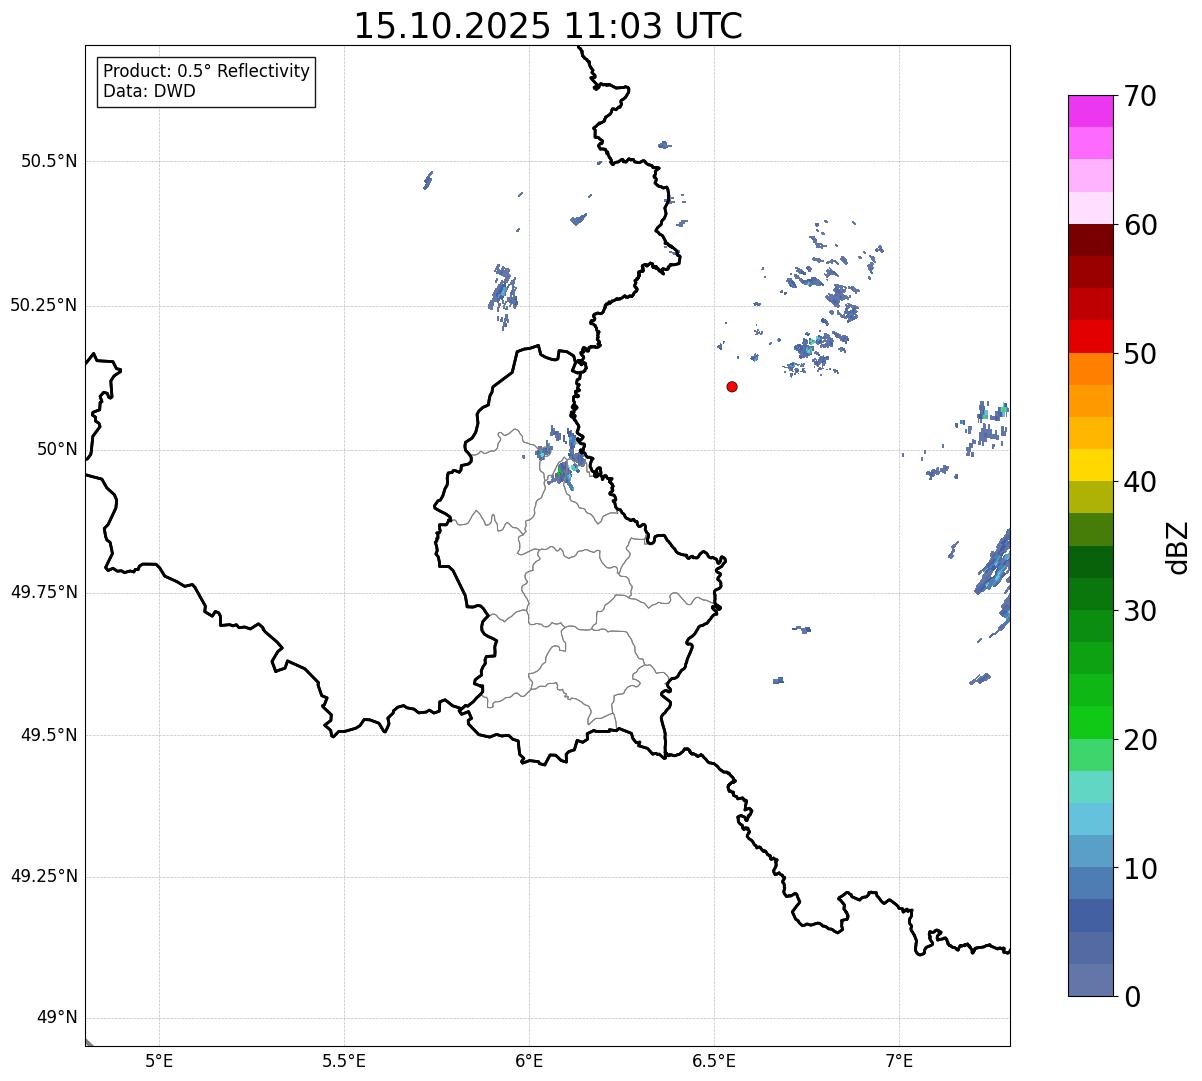Image resolution: width=1202 pixels, height=1081 pixels.
Task: Click the 6°E longitude label
Action: pos(529,1061)
